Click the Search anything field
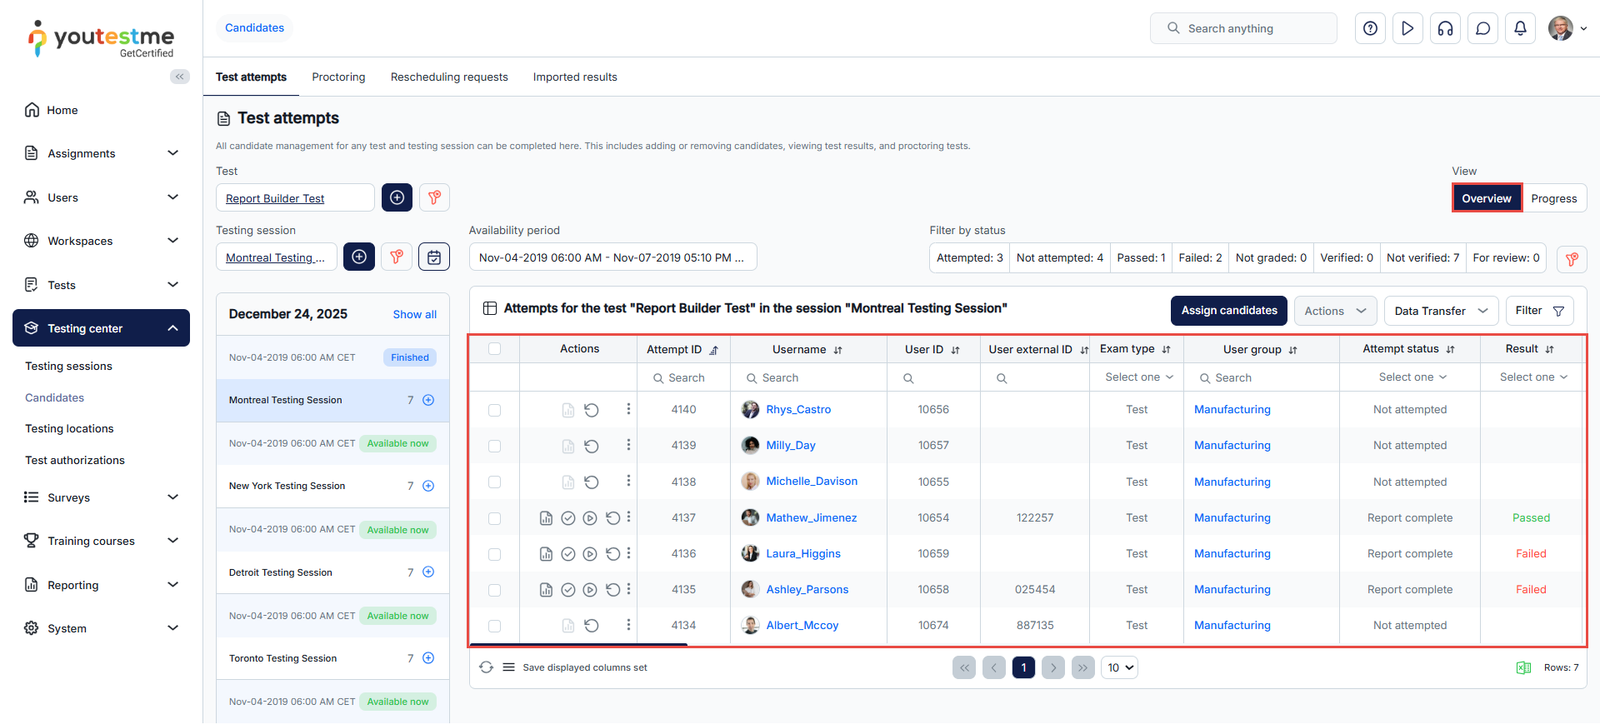 pos(1243,29)
